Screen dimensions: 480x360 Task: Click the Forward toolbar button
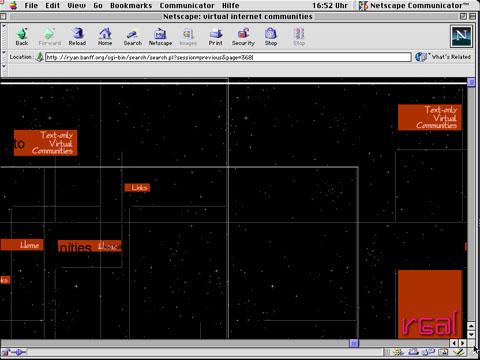coord(50,36)
